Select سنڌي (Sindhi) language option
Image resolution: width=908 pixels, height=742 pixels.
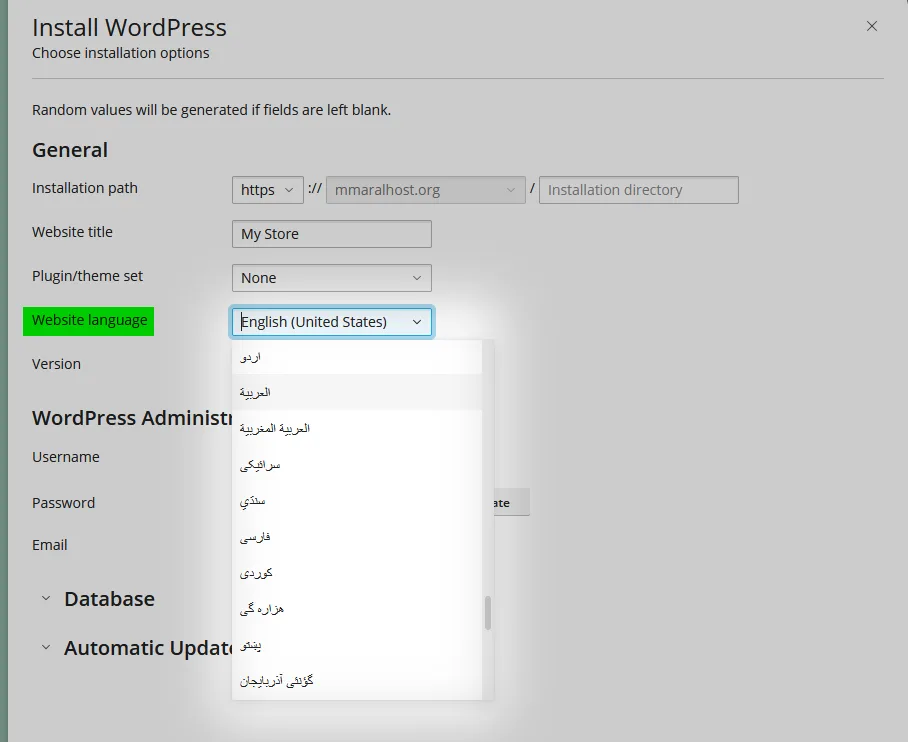coord(357,500)
